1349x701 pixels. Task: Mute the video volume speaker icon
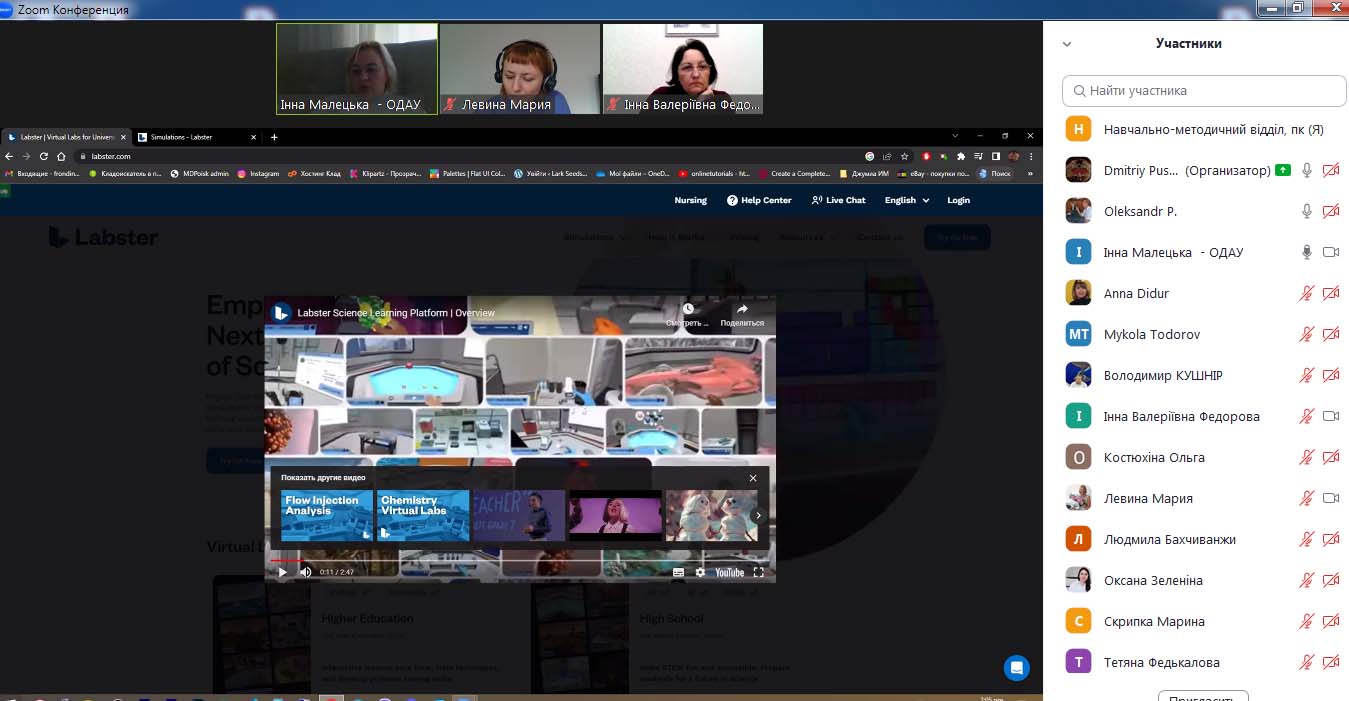pos(305,572)
